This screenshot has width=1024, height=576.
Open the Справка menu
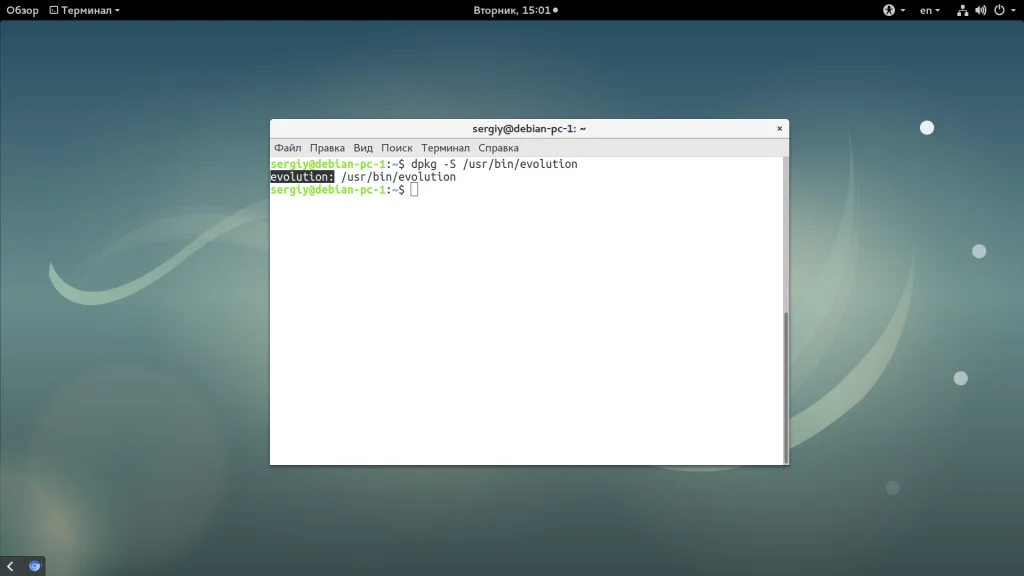[x=498, y=148]
